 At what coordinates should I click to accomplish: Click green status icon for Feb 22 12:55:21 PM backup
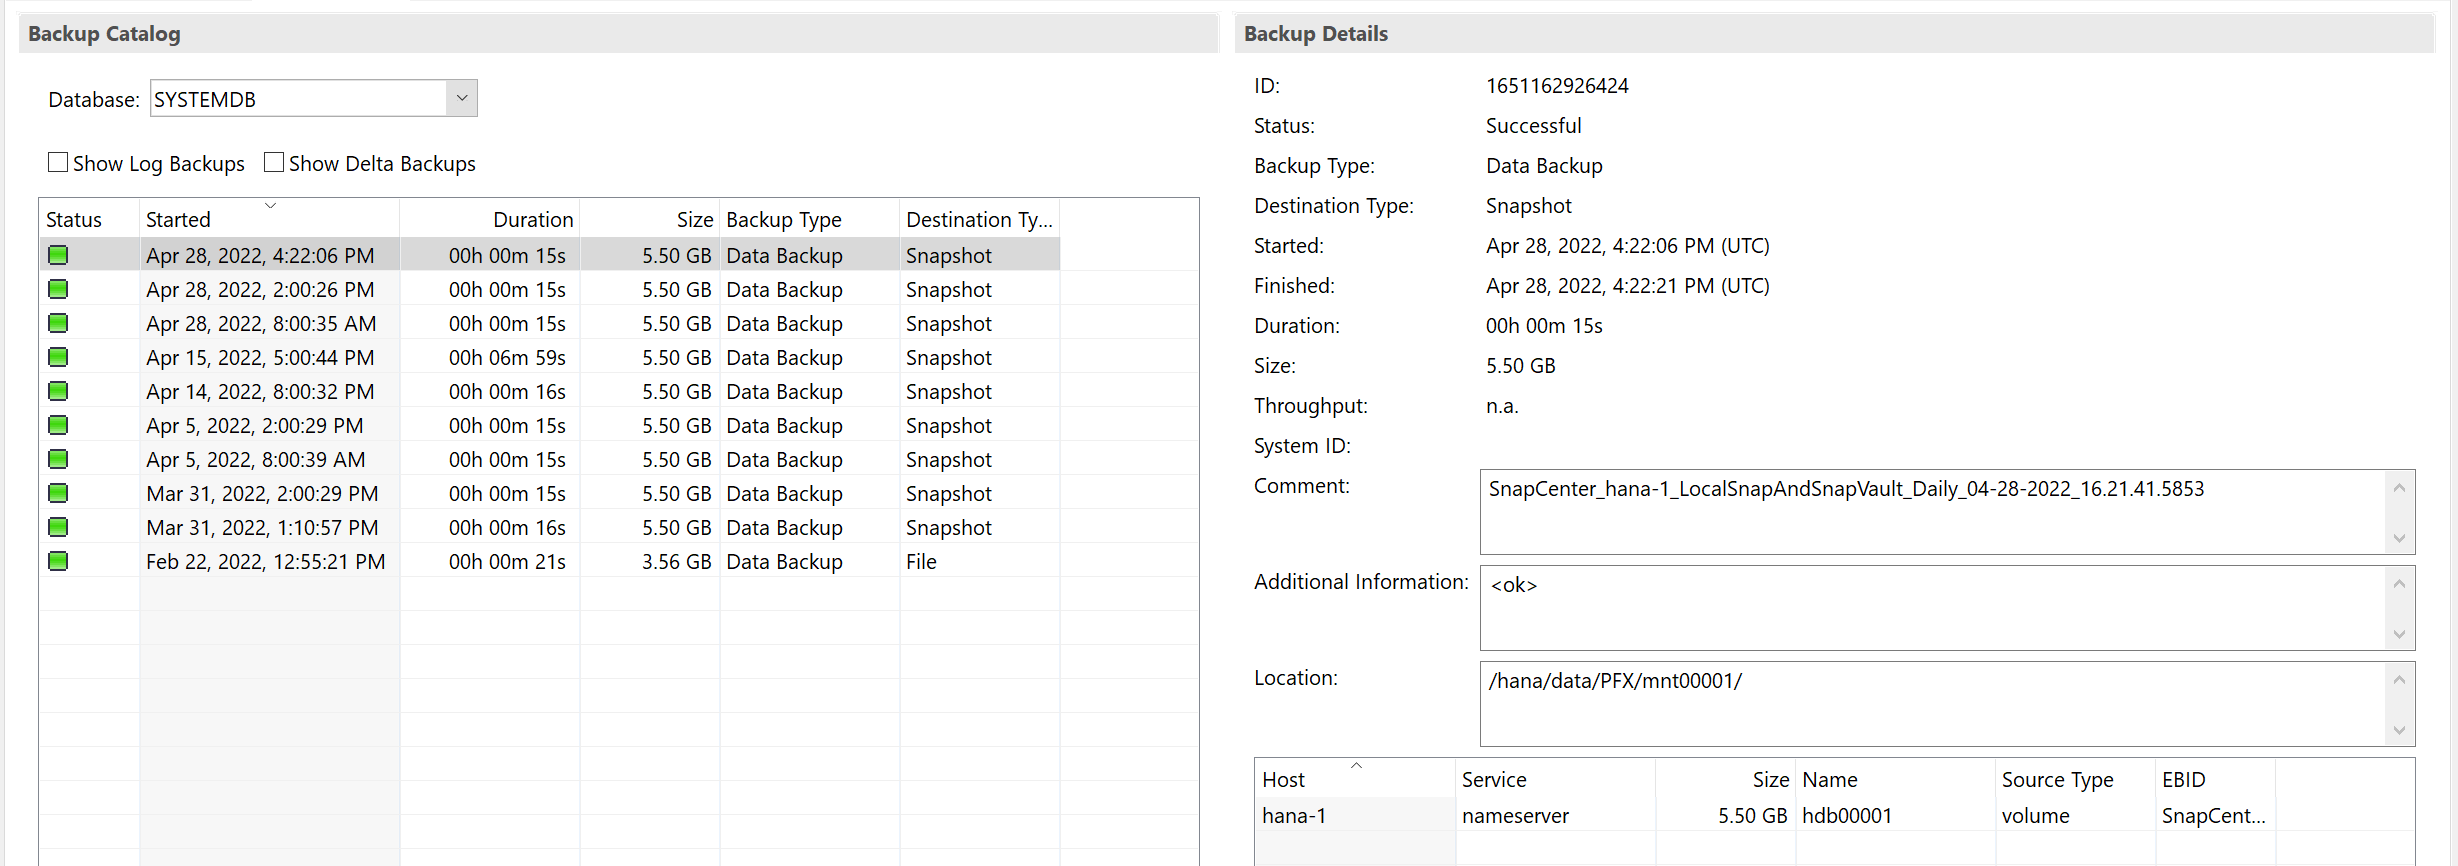(x=58, y=561)
